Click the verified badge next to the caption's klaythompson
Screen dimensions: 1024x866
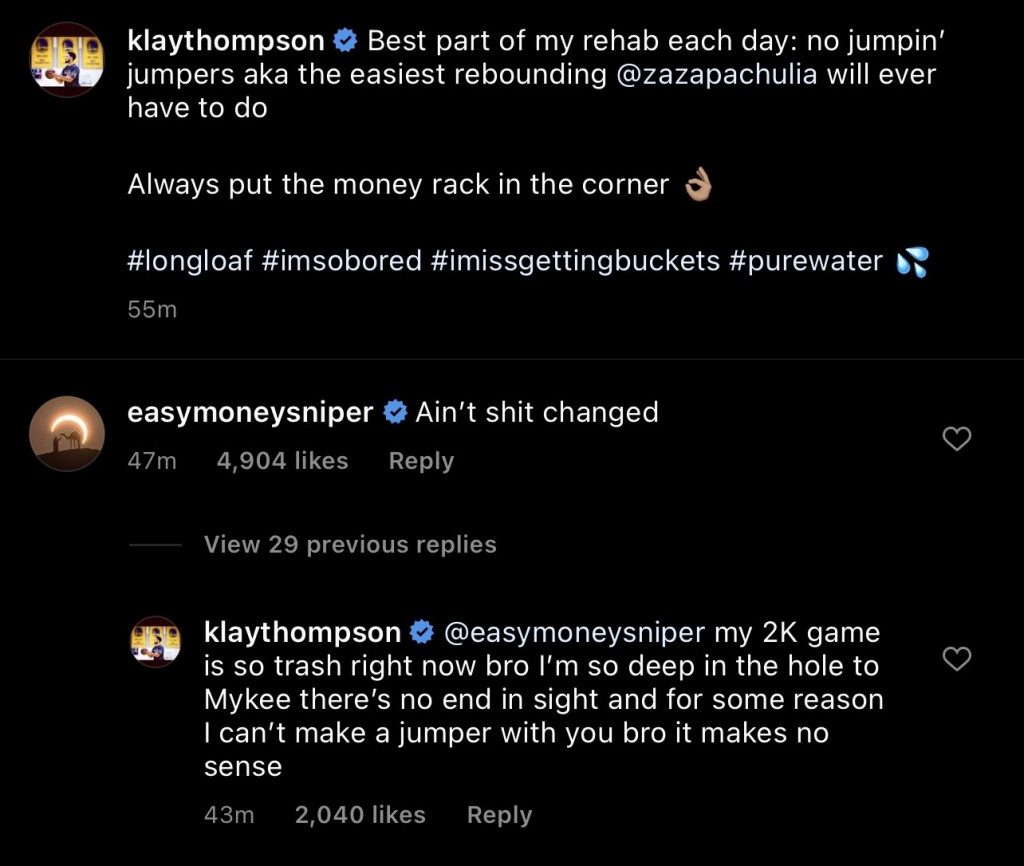coord(346,42)
